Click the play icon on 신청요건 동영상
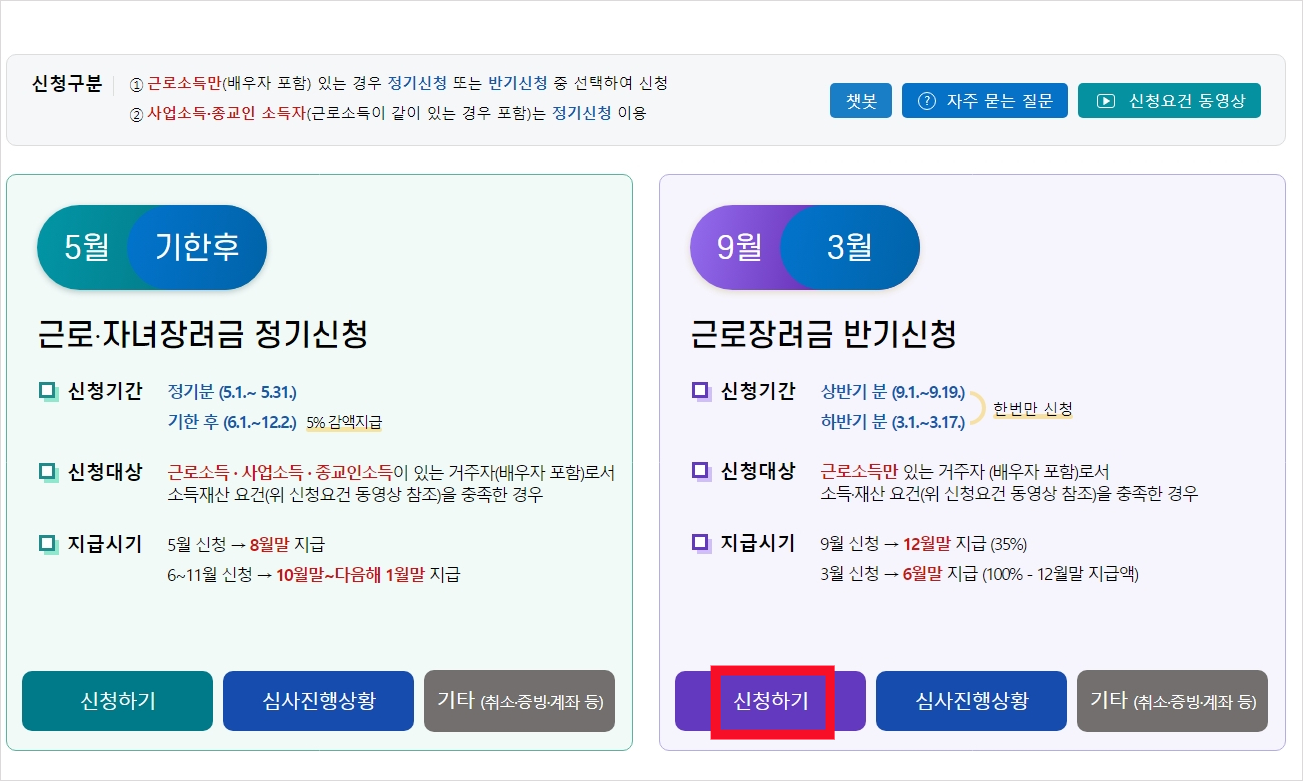The width and height of the screenshot is (1303, 781). click(x=1105, y=101)
